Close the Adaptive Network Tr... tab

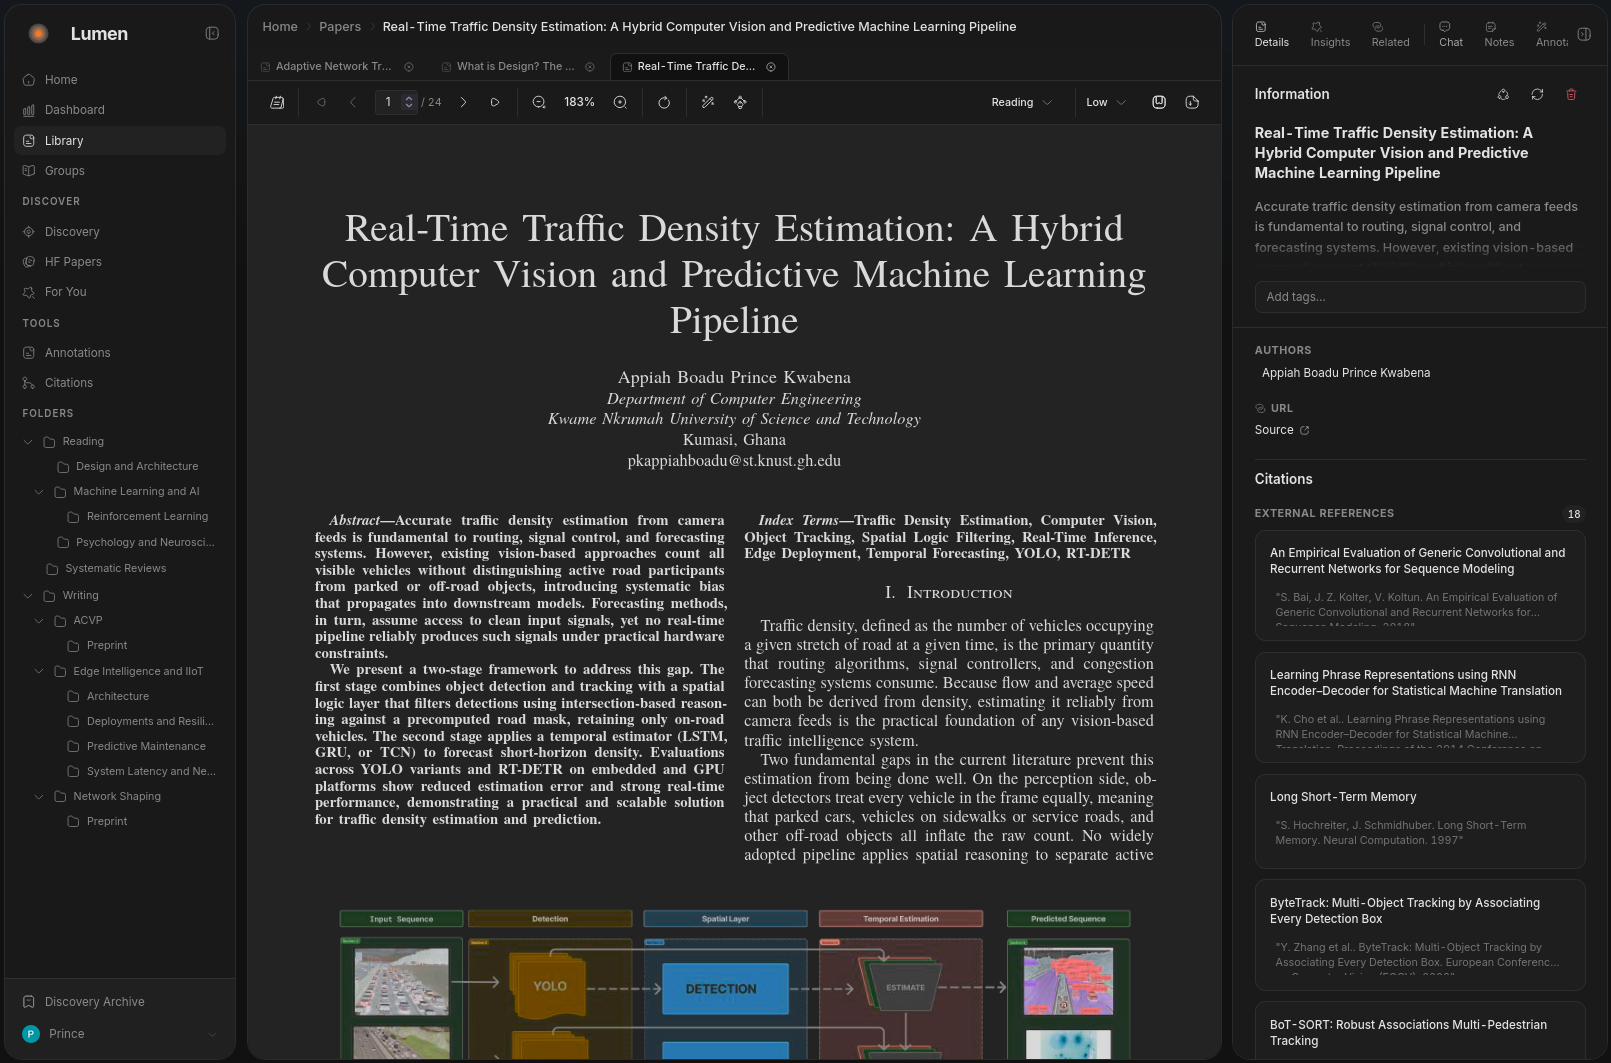tap(409, 67)
